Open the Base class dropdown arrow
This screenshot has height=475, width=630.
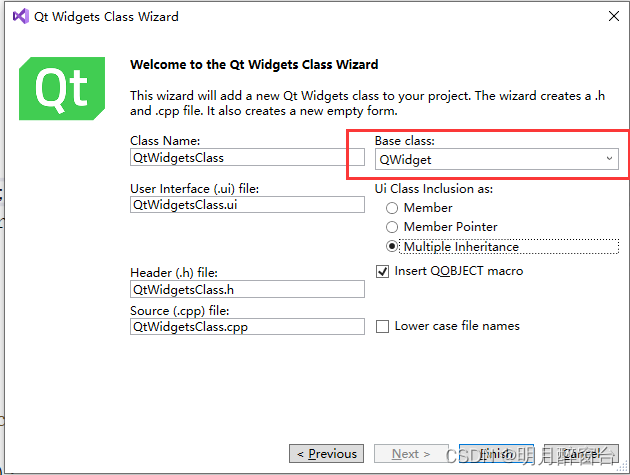coord(609,159)
